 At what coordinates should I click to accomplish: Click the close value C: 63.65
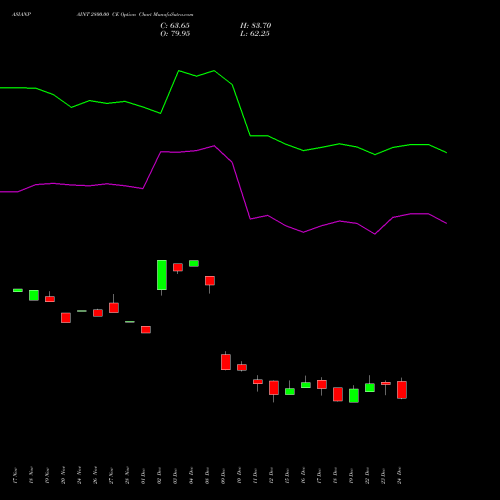[x=175, y=26]
